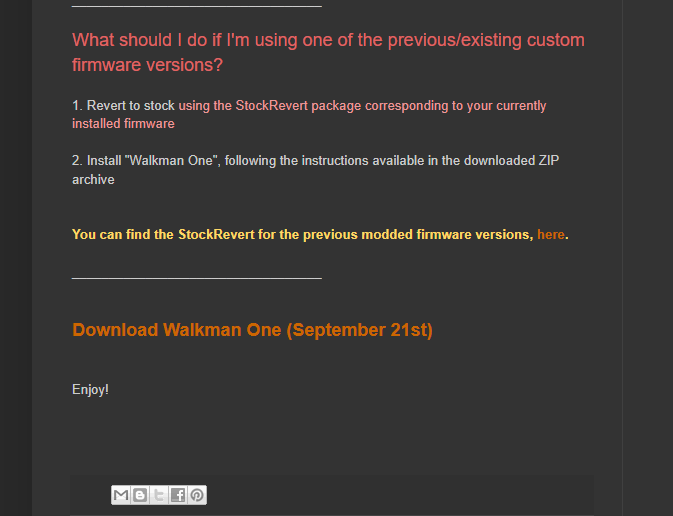The height and width of the screenshot is (516, 673).
Task: Click the 'installed firmware' link text
Action: 123,124
